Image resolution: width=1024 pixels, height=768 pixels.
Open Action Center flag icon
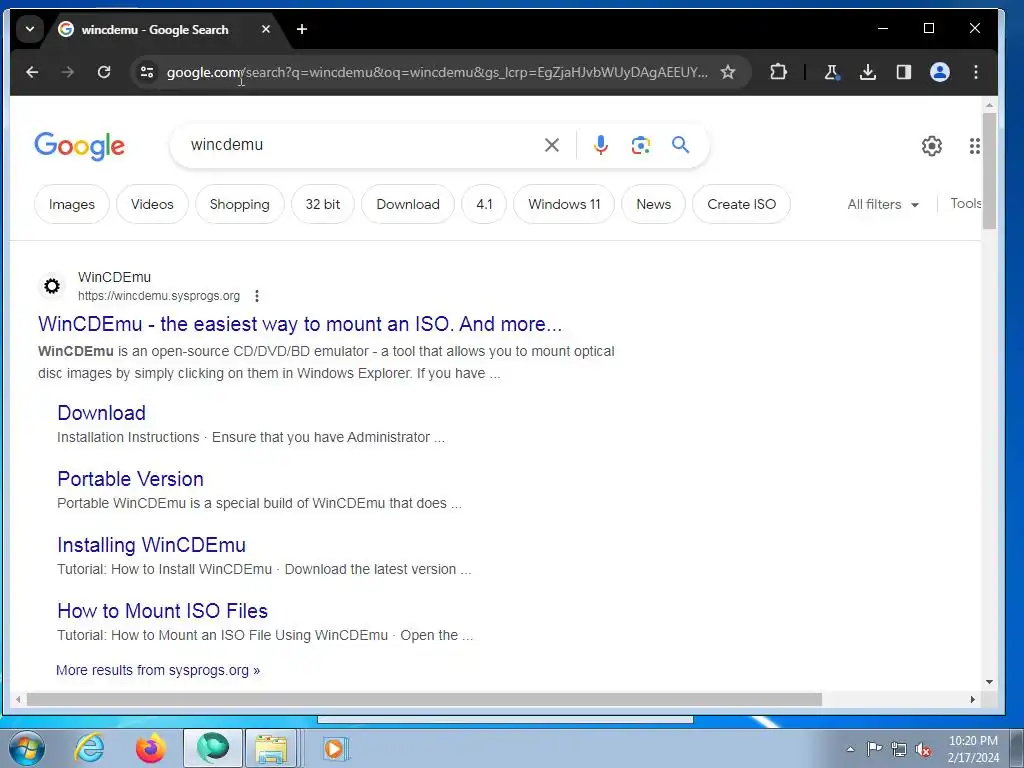coord(874,749)
